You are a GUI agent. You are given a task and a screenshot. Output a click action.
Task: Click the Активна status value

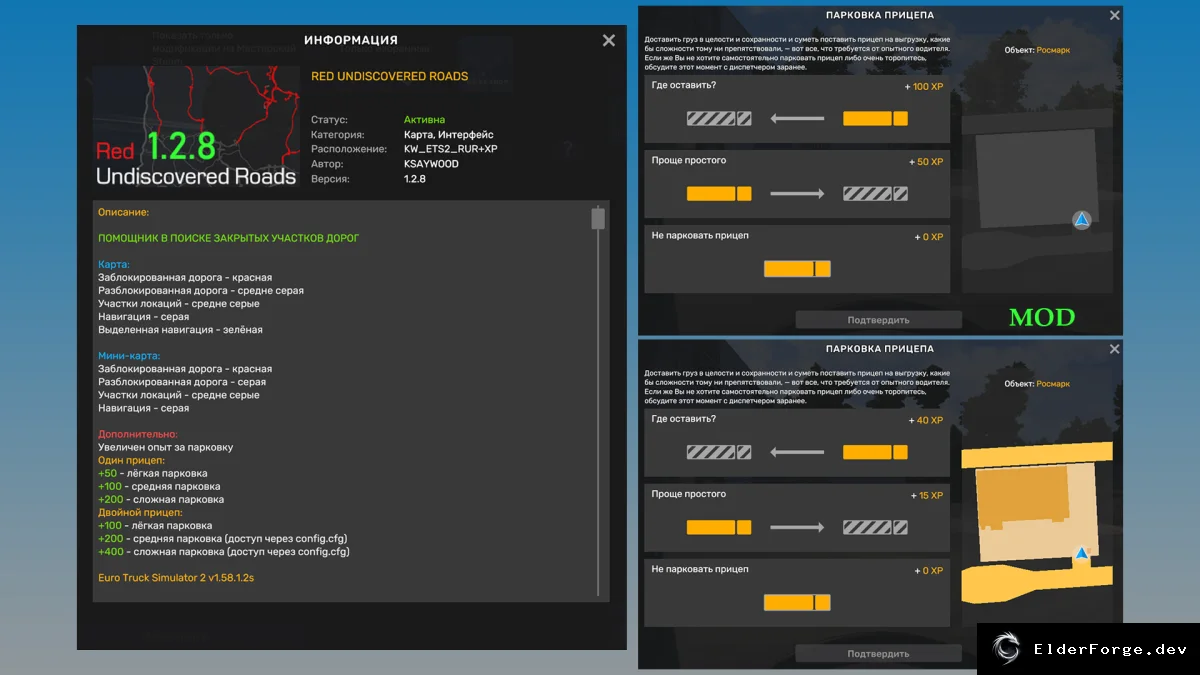425,120
